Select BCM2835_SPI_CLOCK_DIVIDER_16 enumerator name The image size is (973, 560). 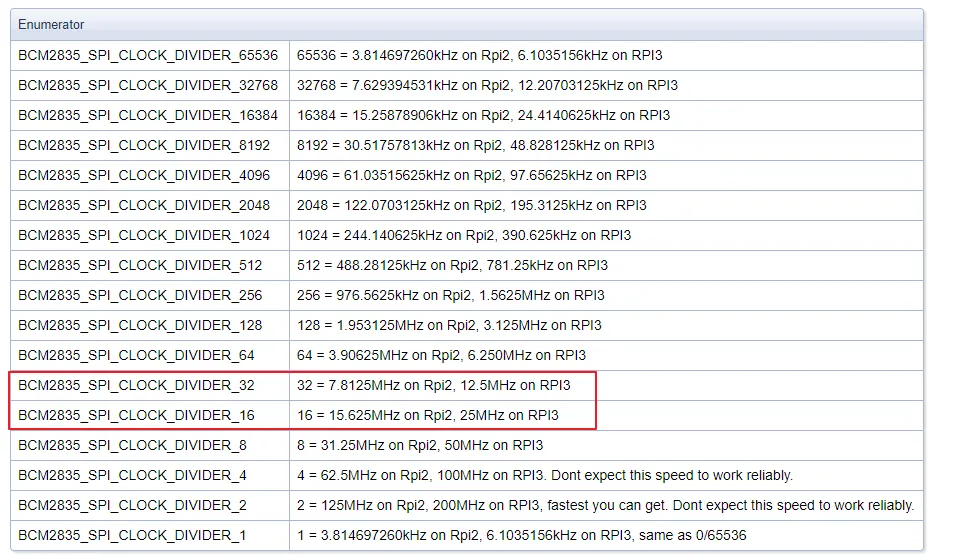pyautogui.click(x=136, y=415)
